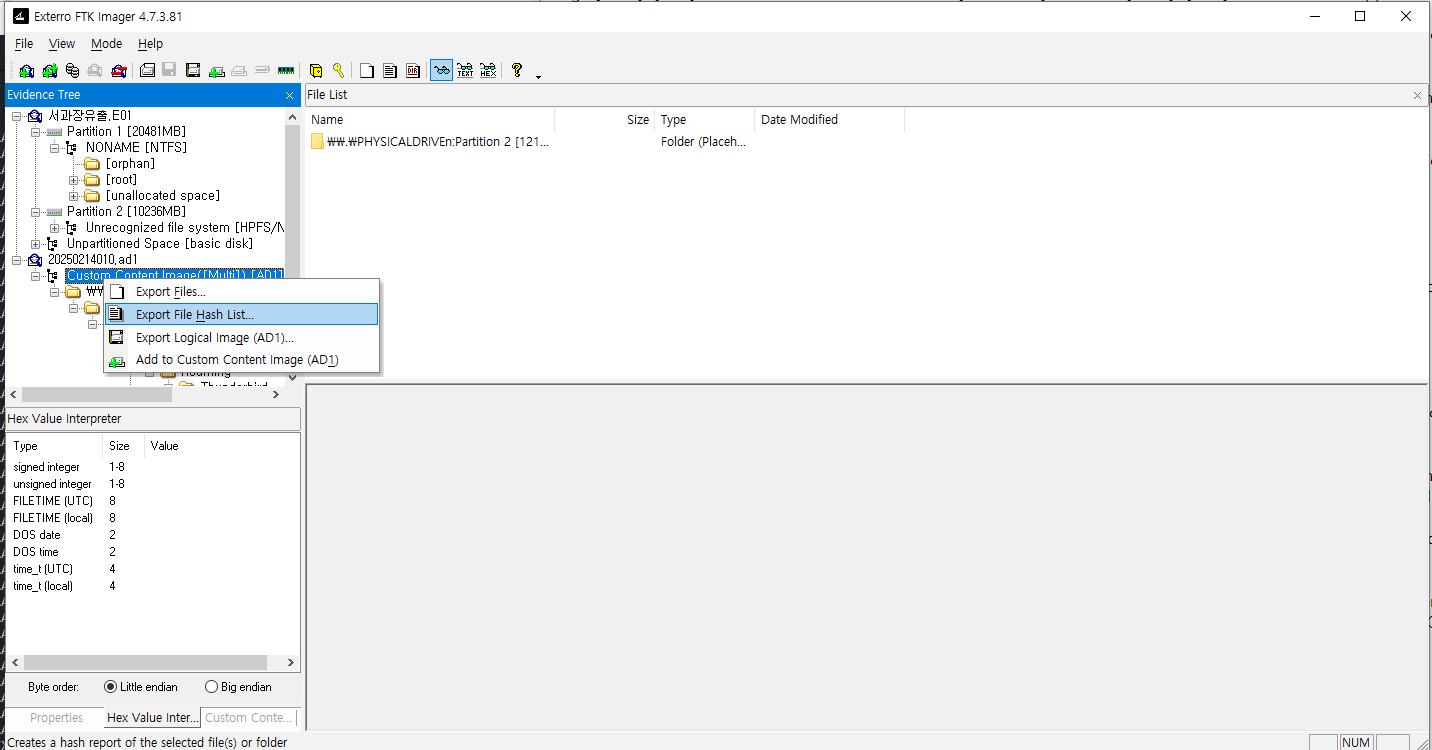The height and width of the screenshot is (750, 1432).
Task: Close the Evidence Tree panel
Action: (290, 95)
